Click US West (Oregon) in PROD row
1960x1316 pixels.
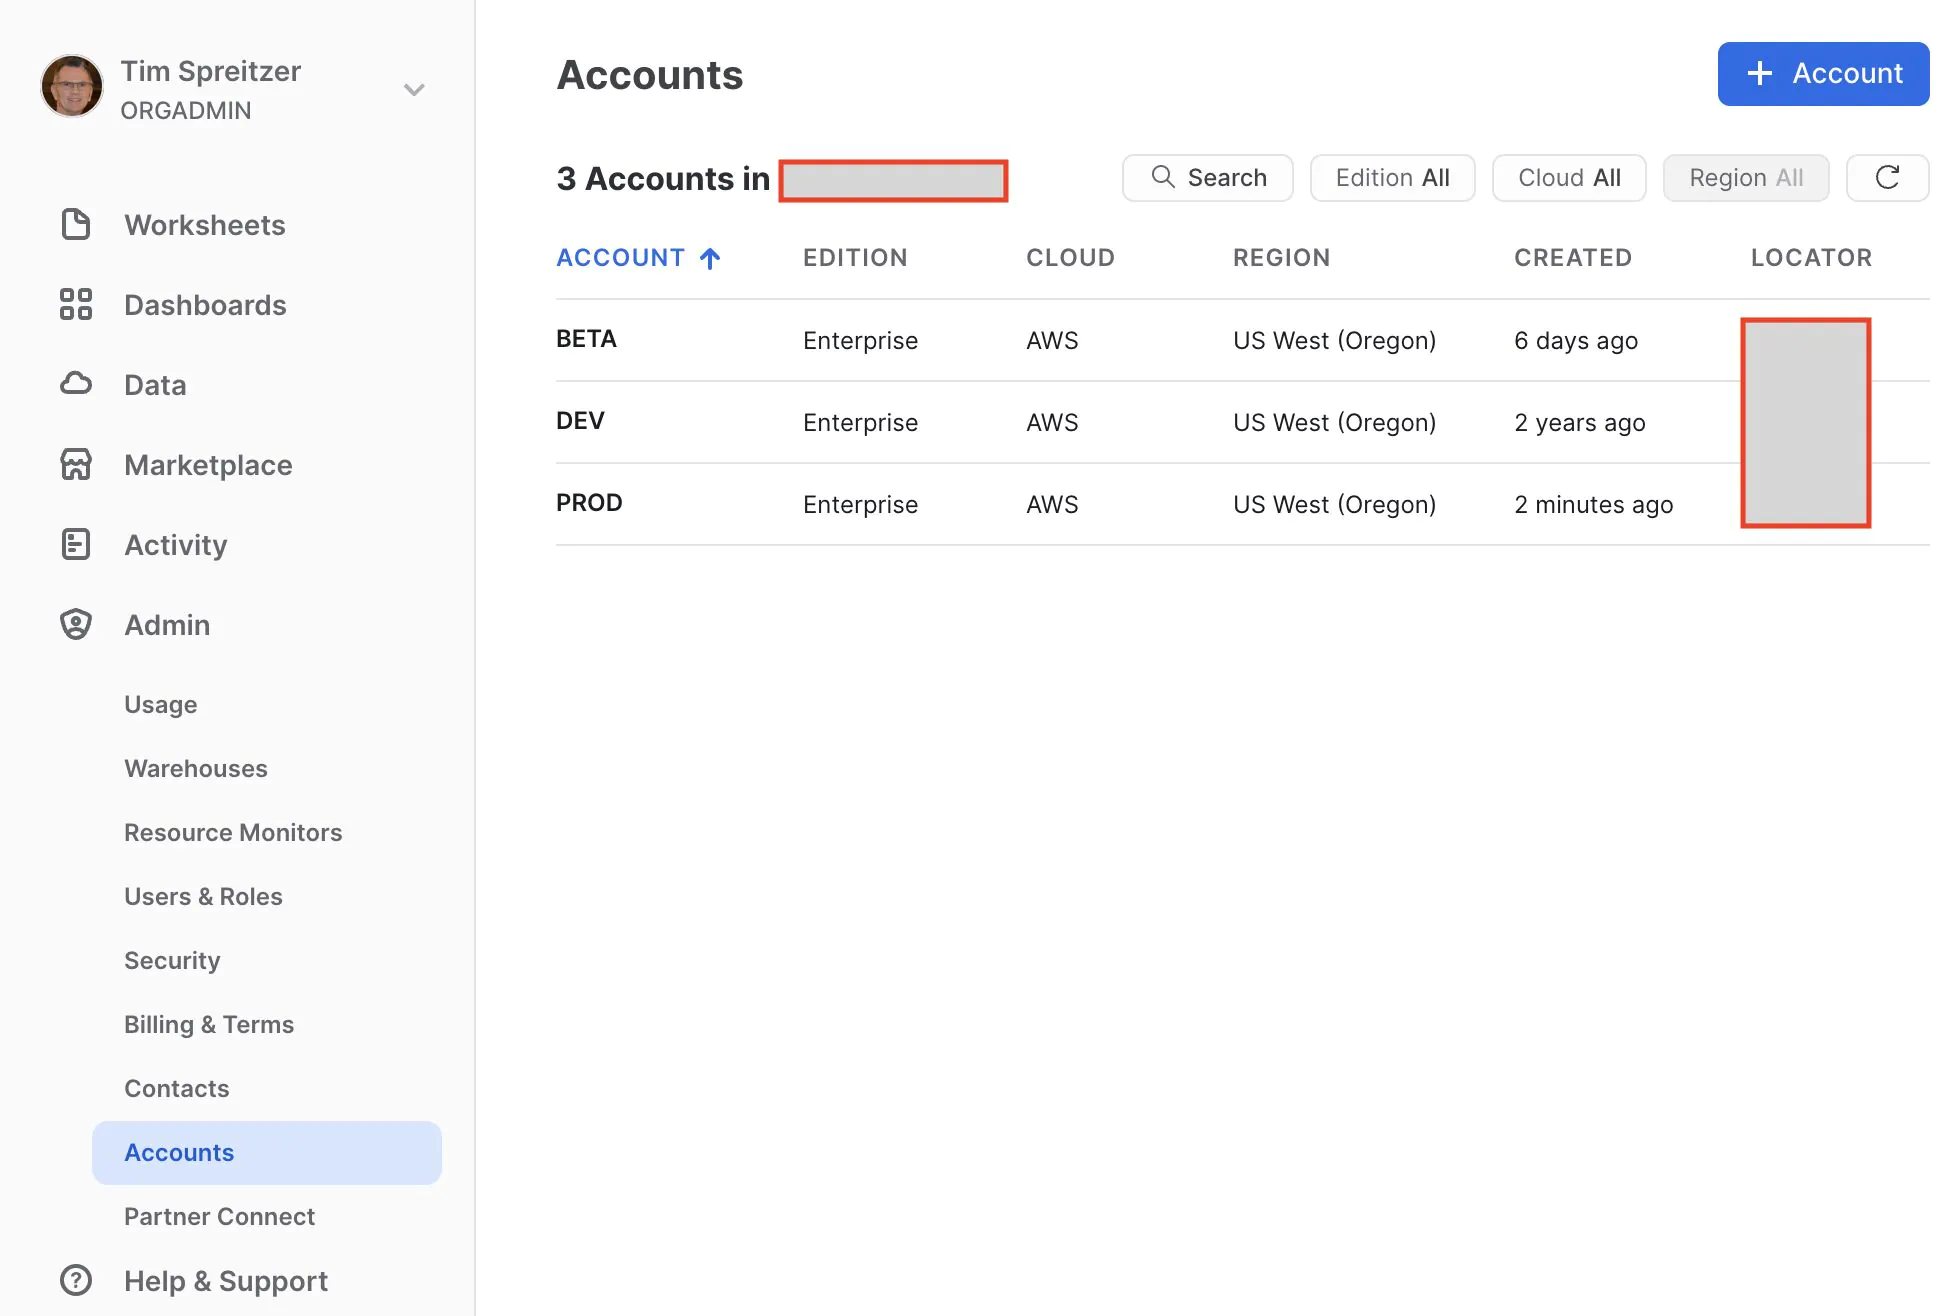1334,505
